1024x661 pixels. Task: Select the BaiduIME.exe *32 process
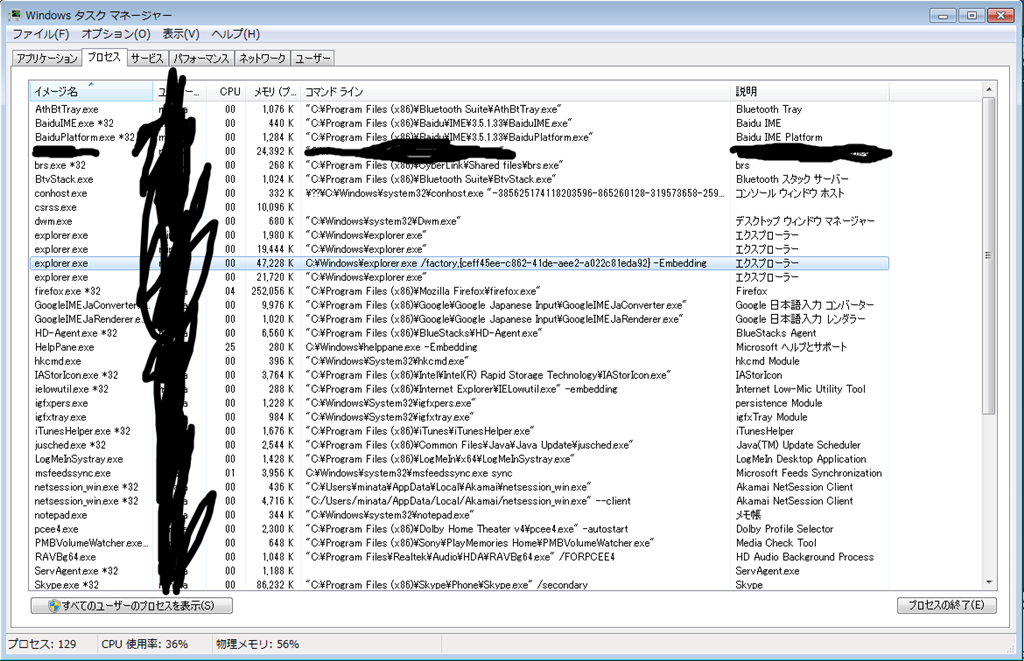(459, 123)
